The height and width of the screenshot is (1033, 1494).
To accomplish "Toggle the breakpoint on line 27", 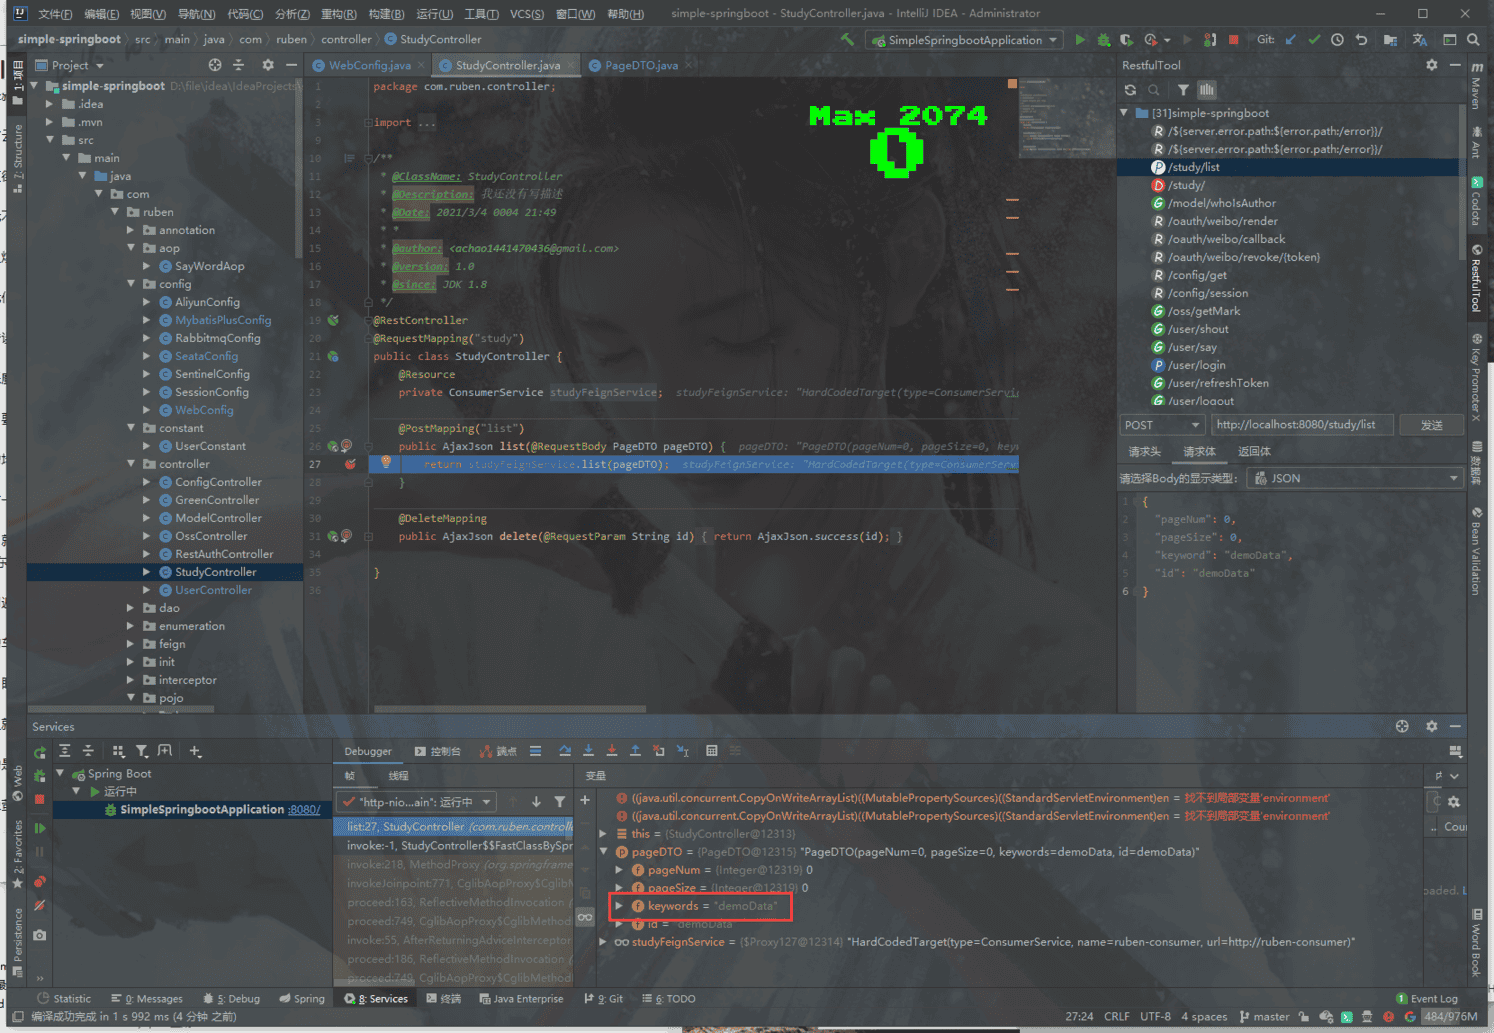I will tap(350, 464).
